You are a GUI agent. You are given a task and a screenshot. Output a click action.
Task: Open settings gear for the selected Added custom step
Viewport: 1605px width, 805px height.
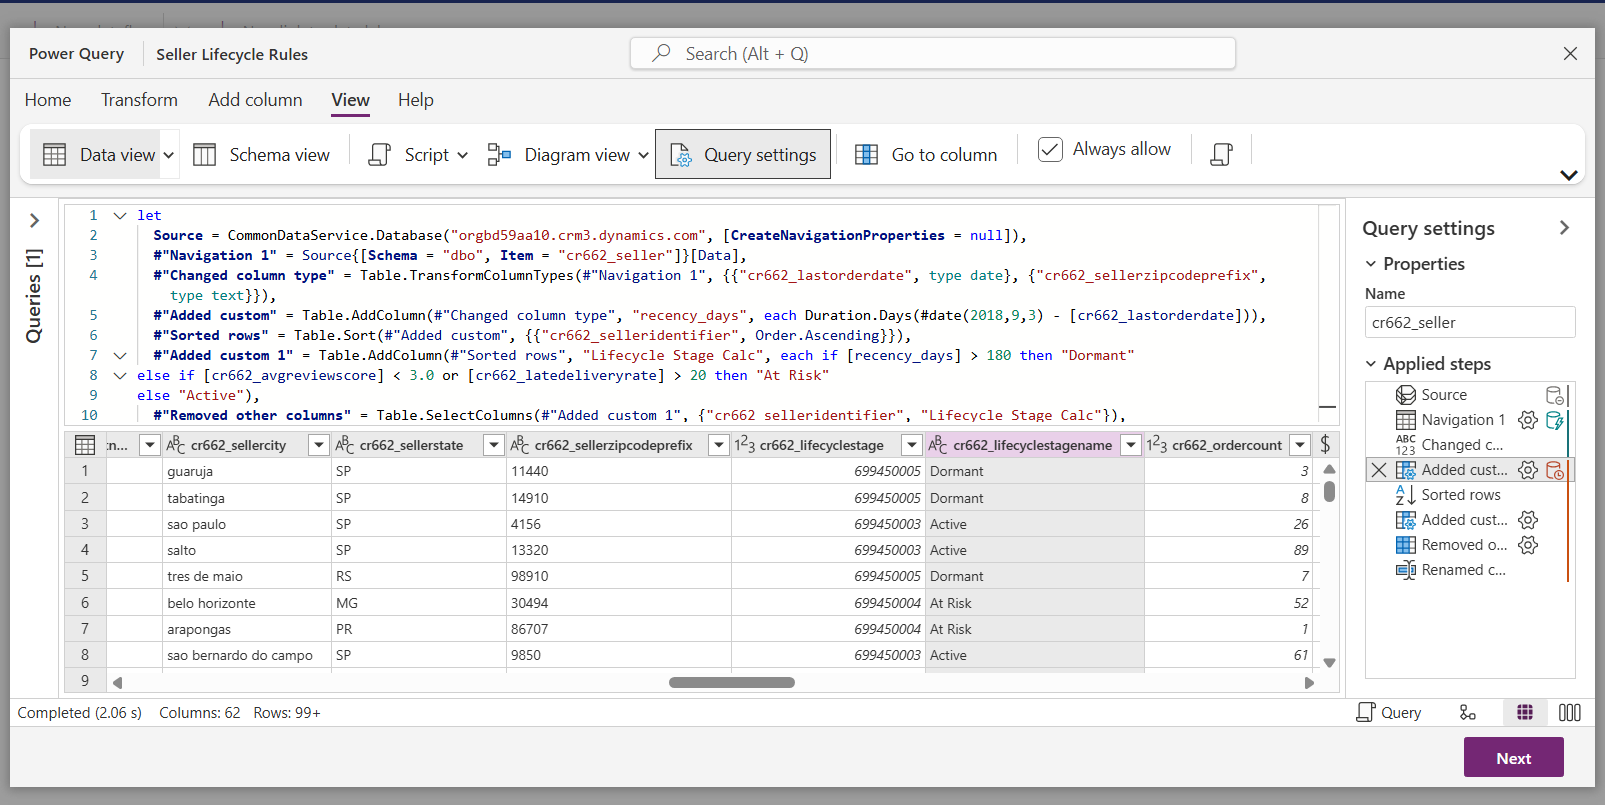pyautogui.click(x=1528, y=470)
